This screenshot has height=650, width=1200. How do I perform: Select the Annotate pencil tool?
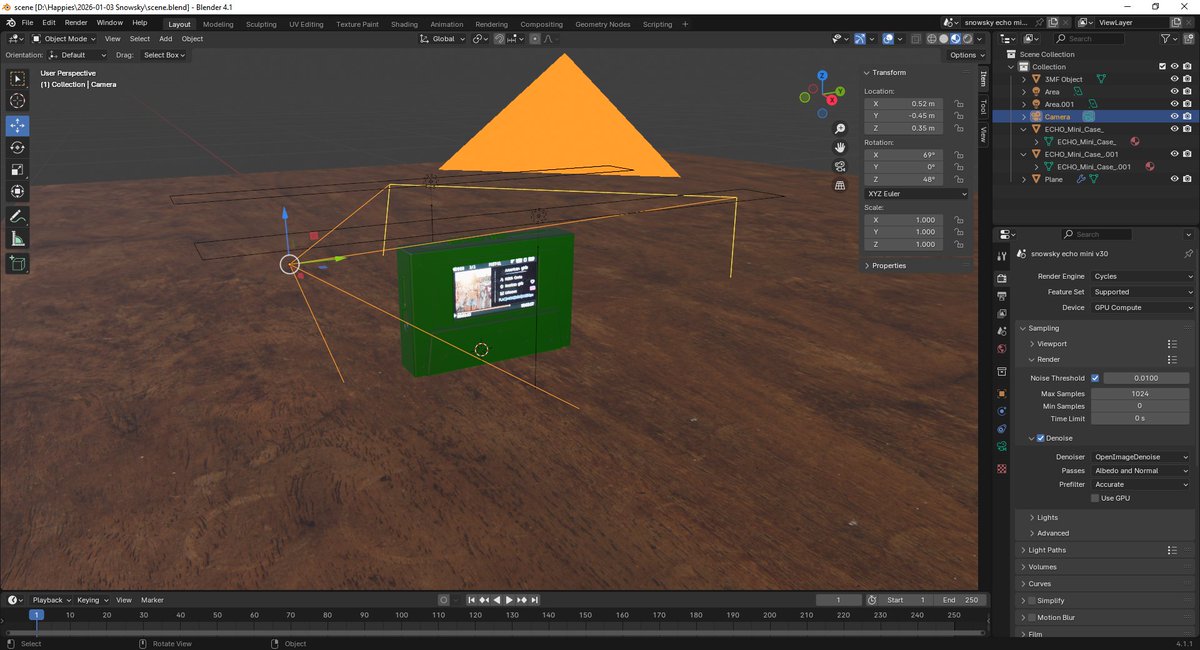pyautogui.click(x=18, y=216)
